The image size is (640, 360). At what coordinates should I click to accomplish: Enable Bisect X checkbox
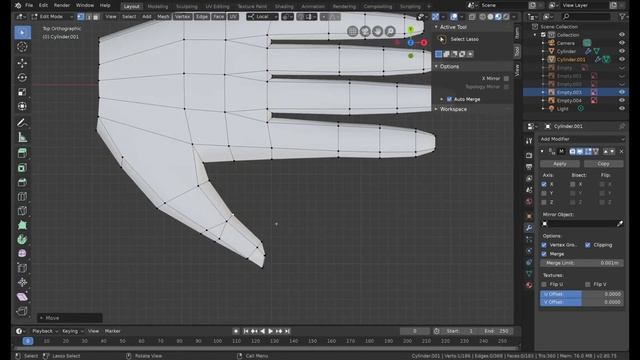pyautogui.click(x=573, y=184)
